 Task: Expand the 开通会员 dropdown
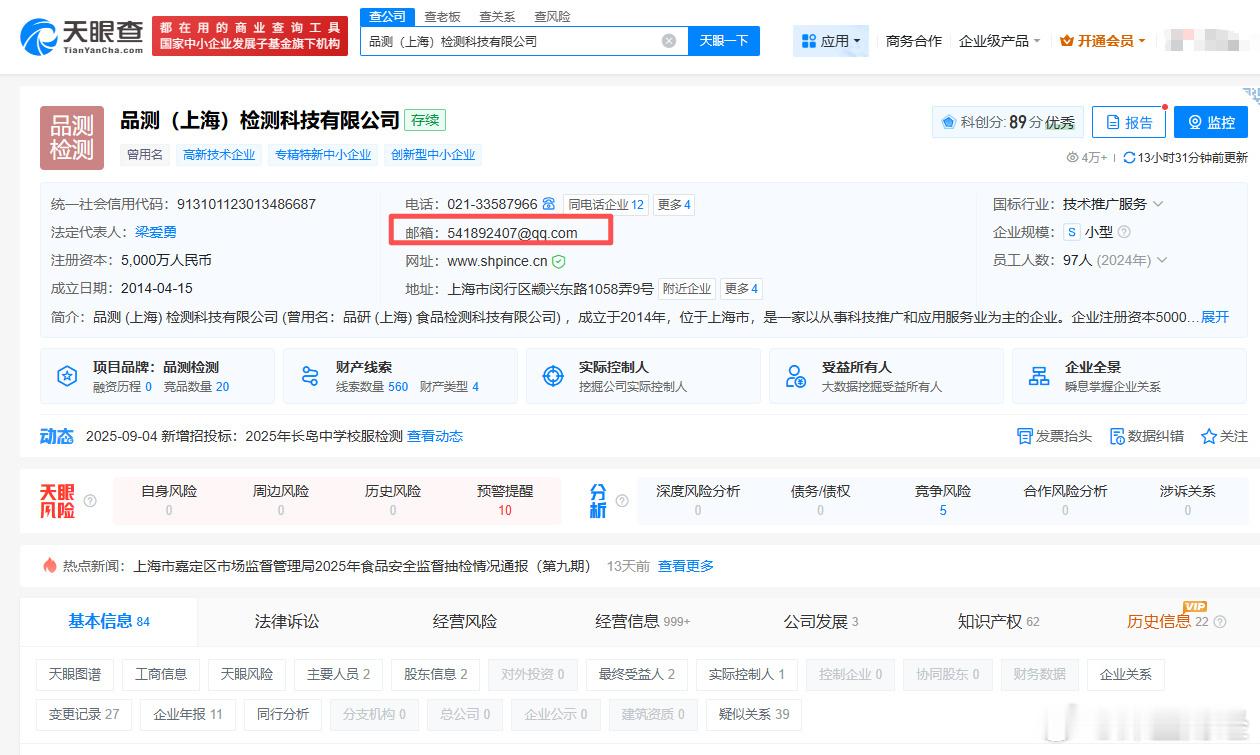(1102, 41)
